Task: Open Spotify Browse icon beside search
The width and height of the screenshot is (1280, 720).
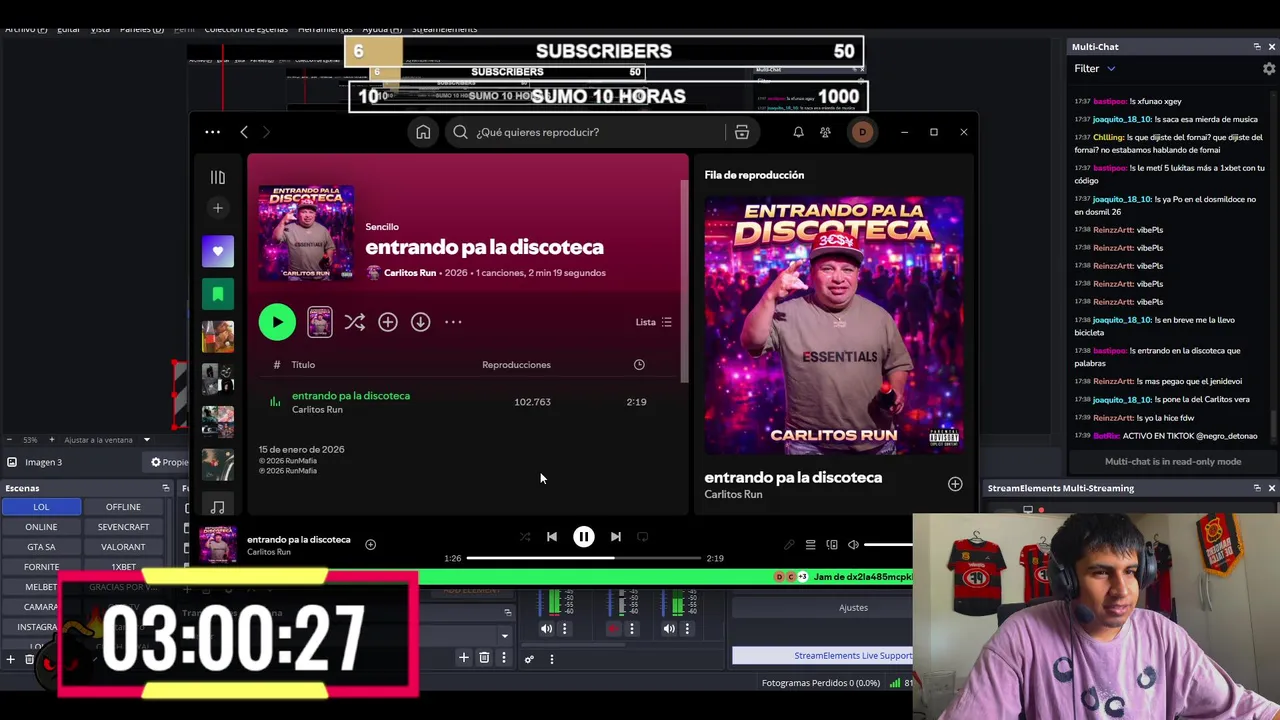Action: pyautogui.click(x=742, y=132)
